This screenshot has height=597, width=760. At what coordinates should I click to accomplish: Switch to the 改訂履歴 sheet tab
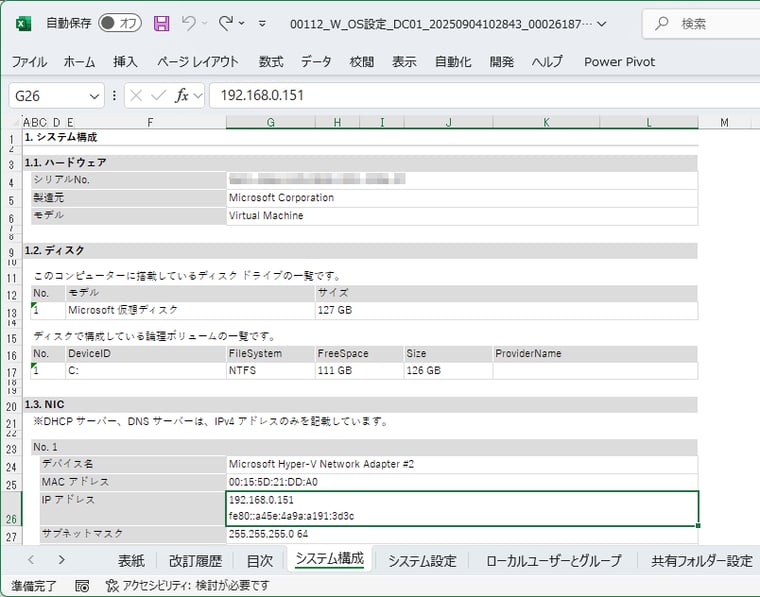(x=195, y=560)
